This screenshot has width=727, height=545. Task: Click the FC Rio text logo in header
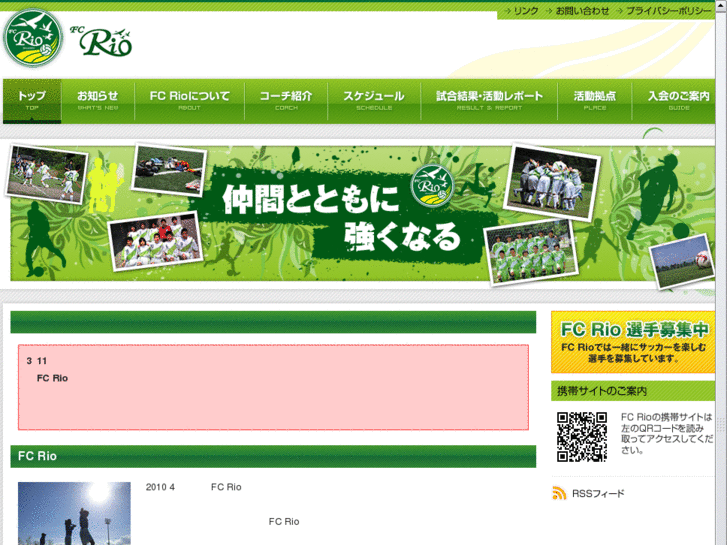click(x=102, y=42)
